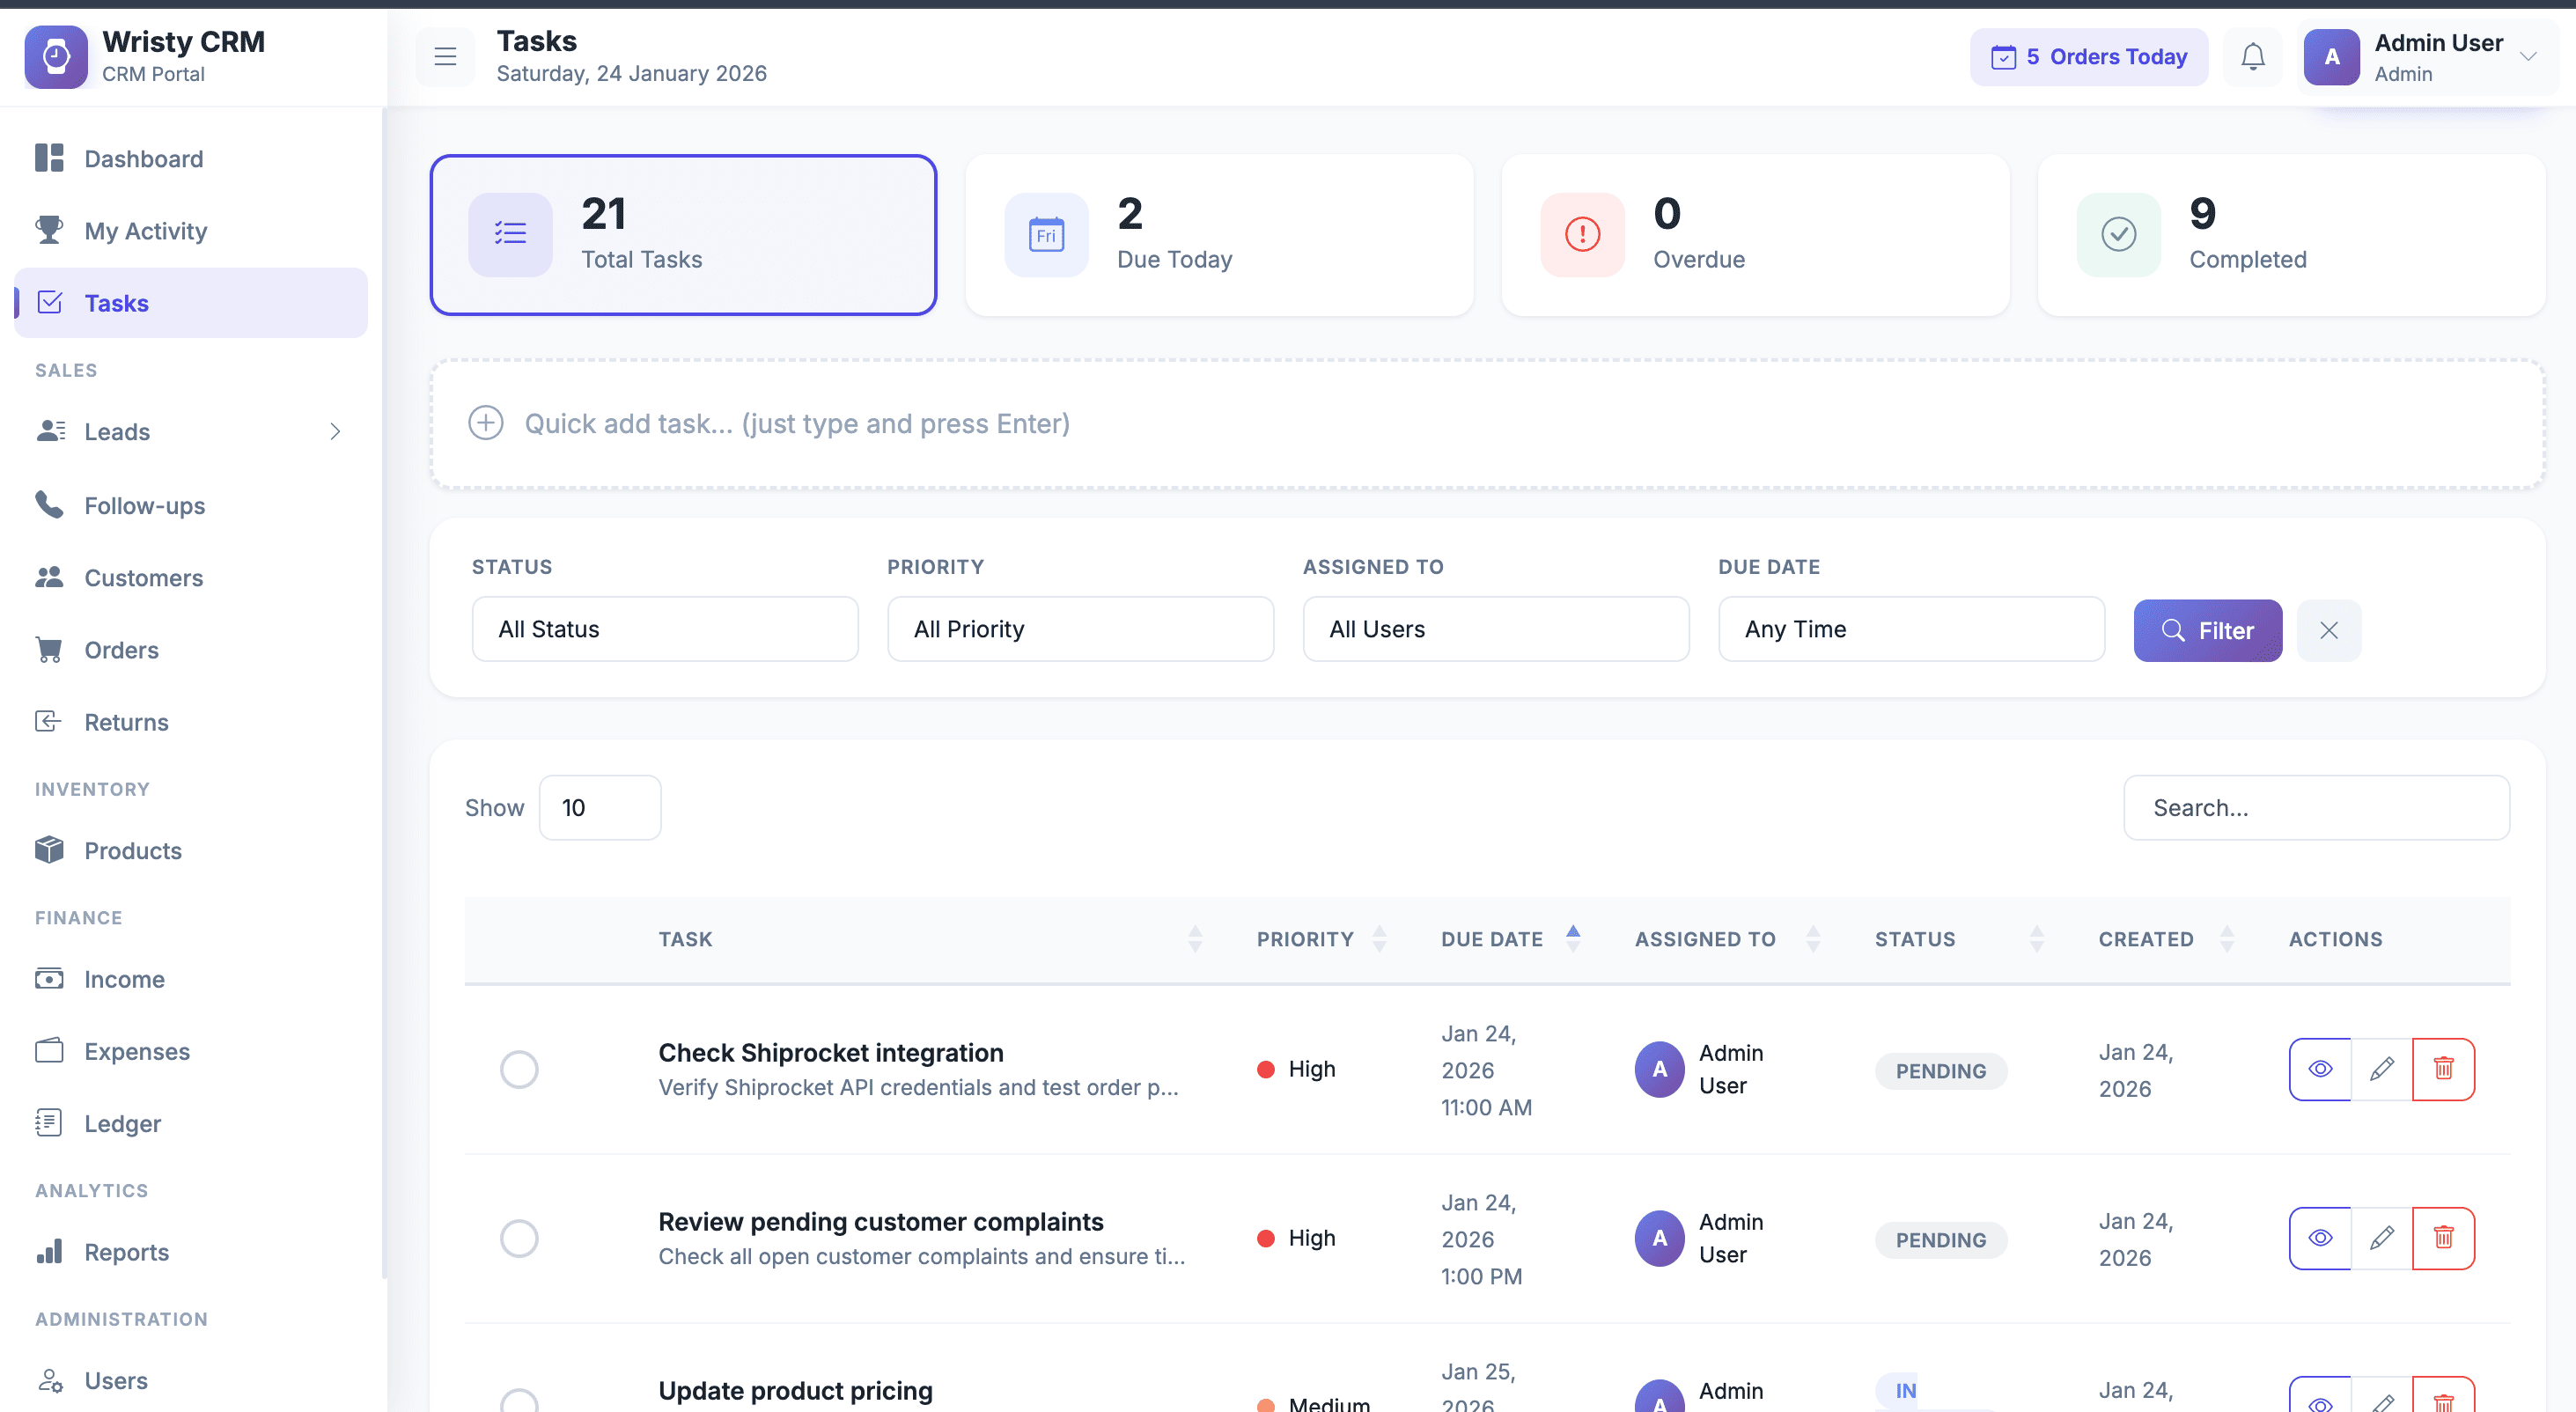Toggle sidebar with hamburger menu icon
Image resolution: width=2576 pixels, height=1412 pixels.
pyautogui.click(x=445, y=57)
